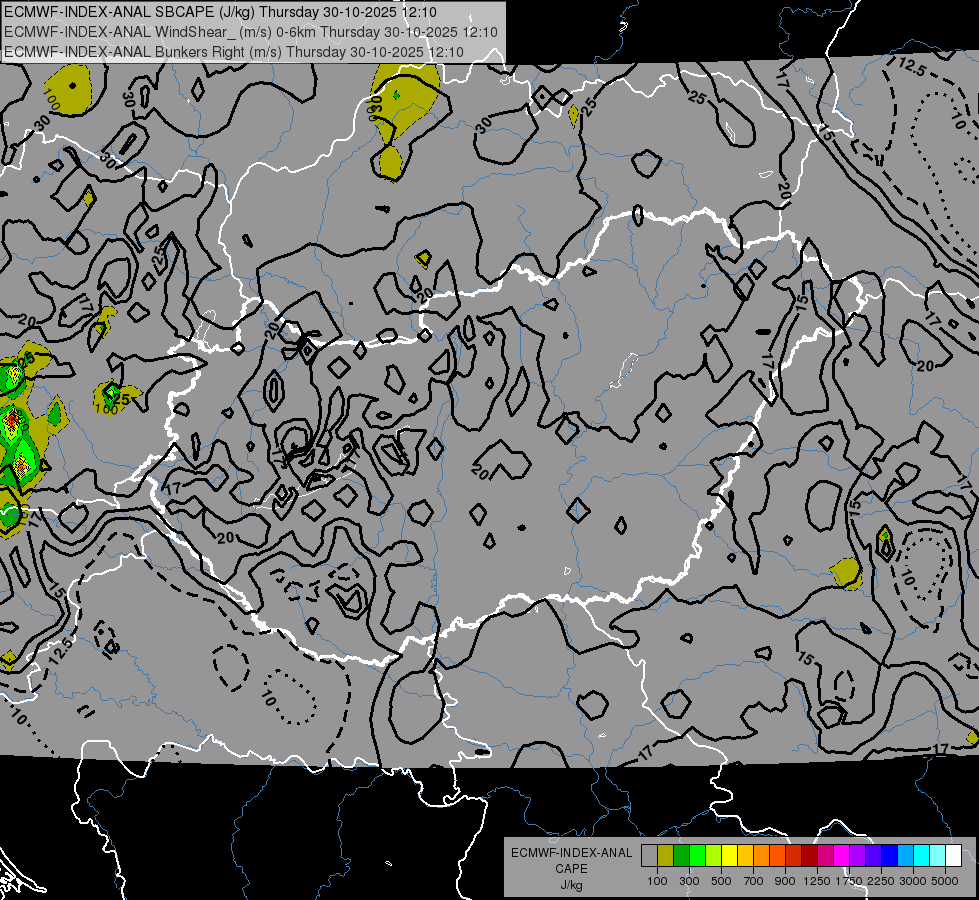Select the WindShear 0-6km layer title line
Image resolution: width=979 pixels, height=900 pixels.
(x=250, y=32)
